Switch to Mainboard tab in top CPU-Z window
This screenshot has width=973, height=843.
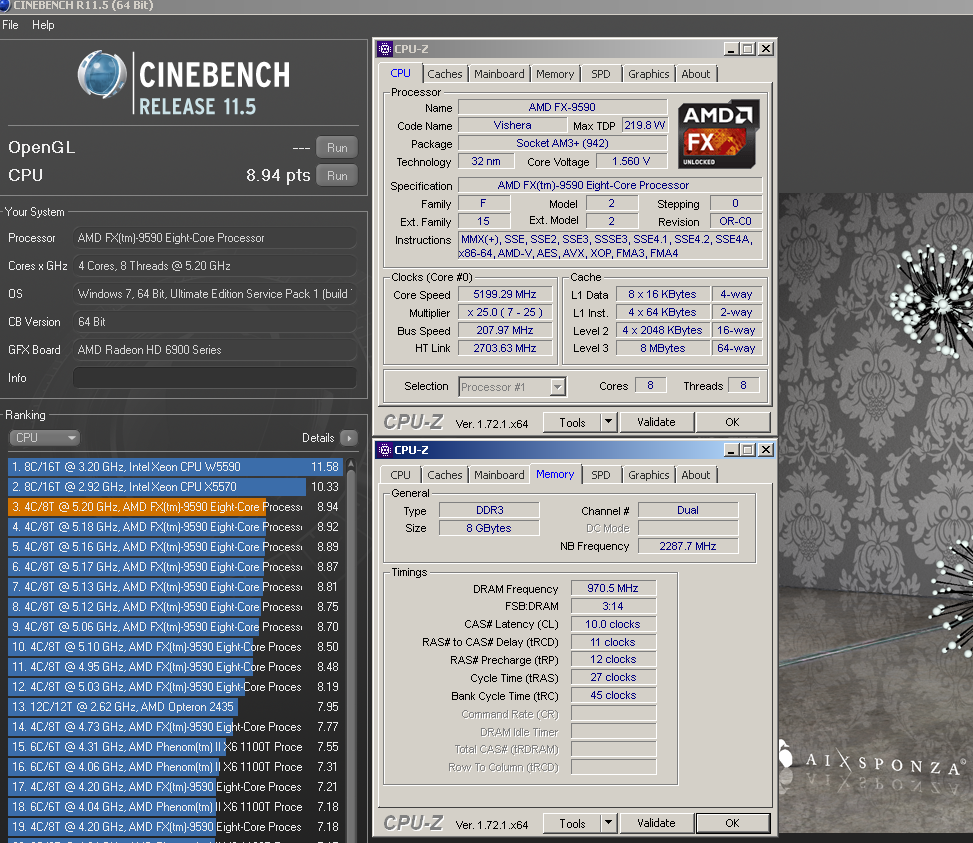(500, 74)
